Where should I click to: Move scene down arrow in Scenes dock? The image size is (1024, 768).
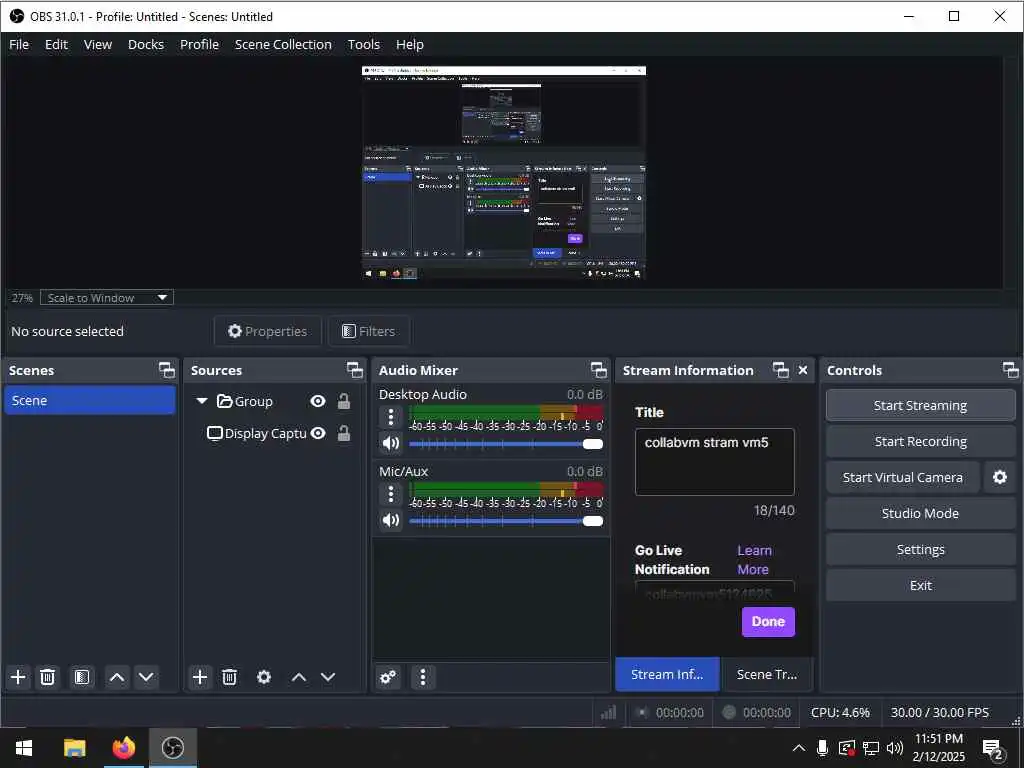[x=146, y=677]
